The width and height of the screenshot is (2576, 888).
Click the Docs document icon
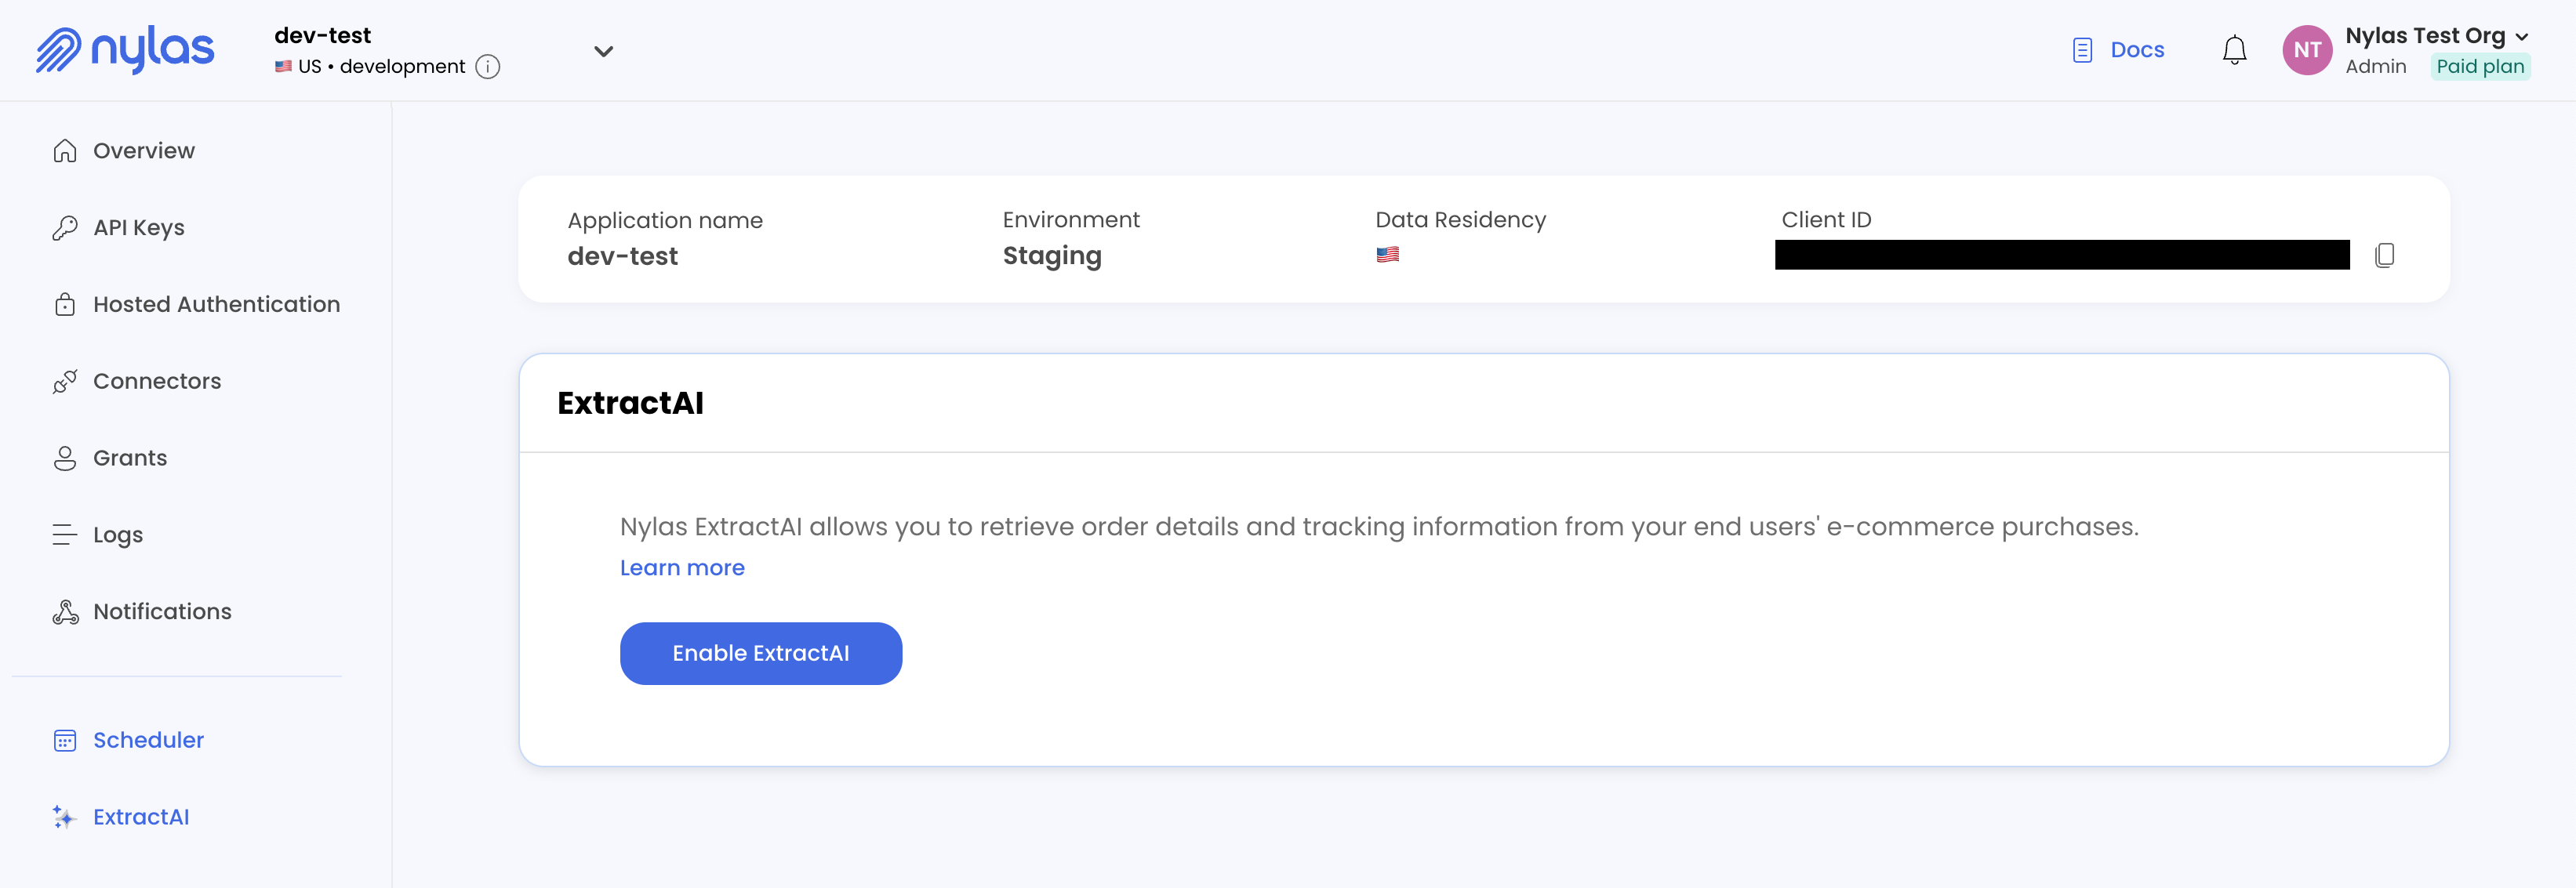pos(2082,50)
